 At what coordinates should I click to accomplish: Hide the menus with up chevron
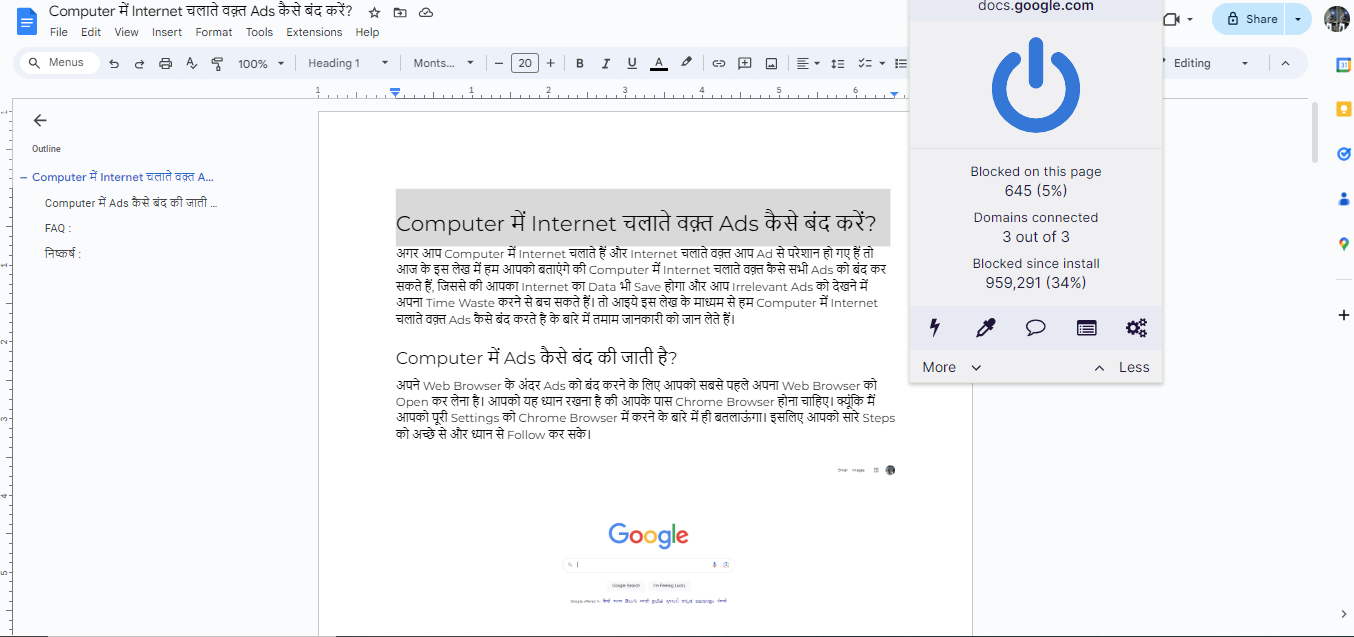click(x=1285, y=63)
